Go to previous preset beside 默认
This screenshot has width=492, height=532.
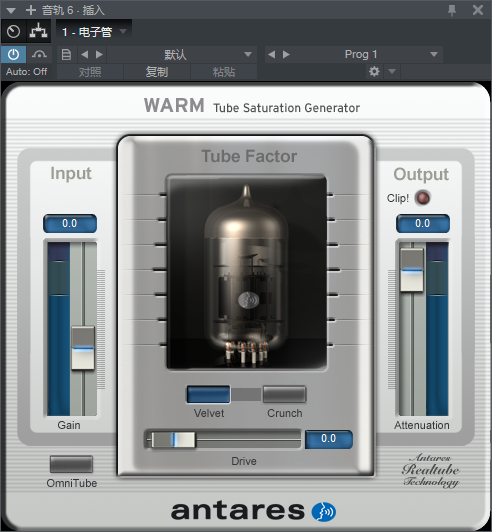coord(84,54)
